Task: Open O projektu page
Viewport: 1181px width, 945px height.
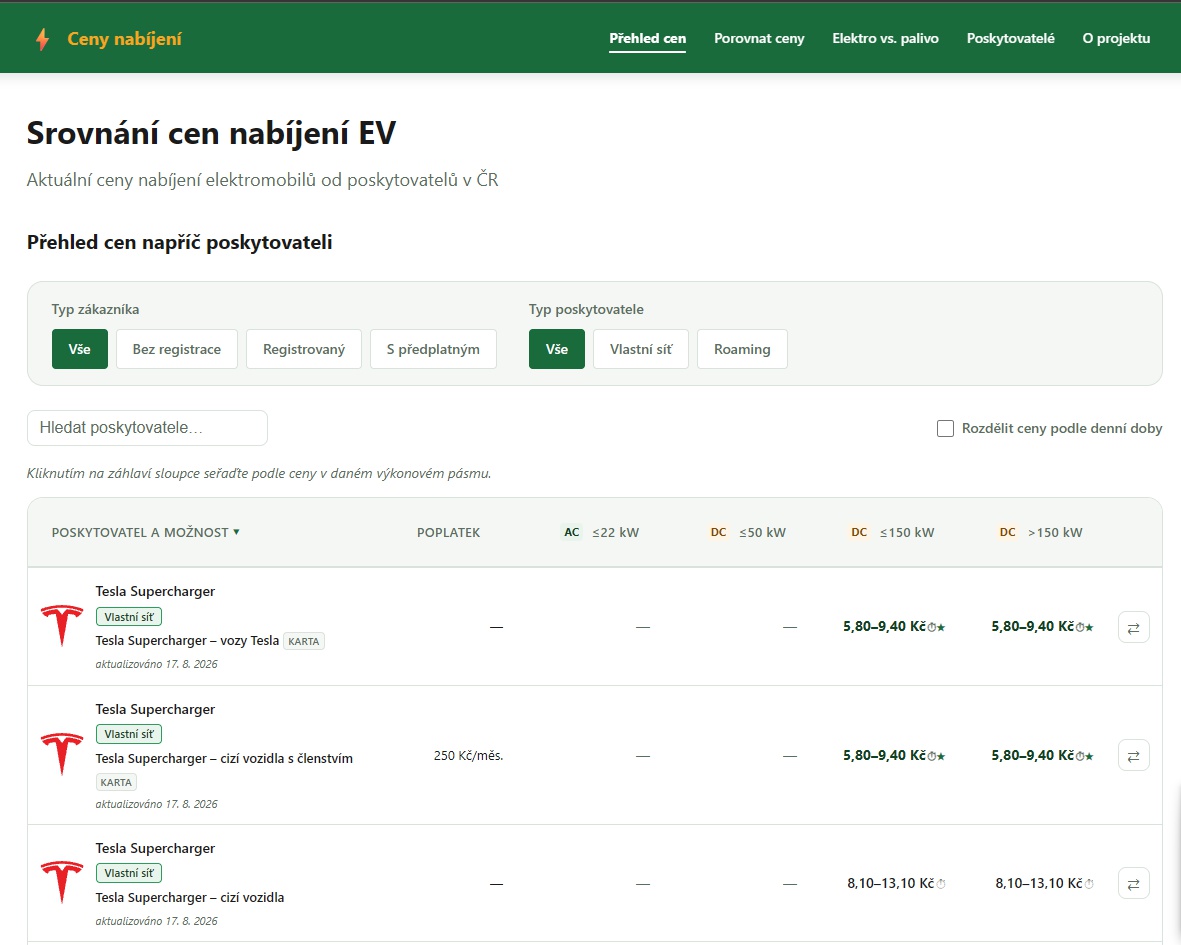Action: tap(1115, 38)
